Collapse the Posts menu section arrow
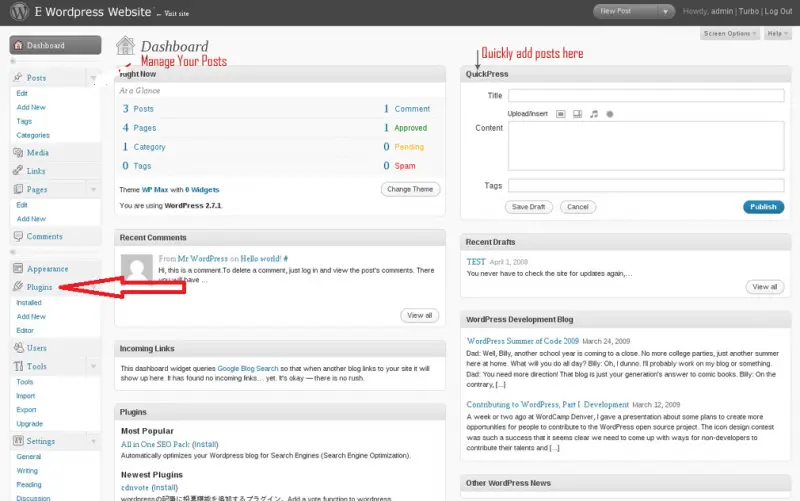The height and width of the screenshot is (501, 800). point(93,78)
